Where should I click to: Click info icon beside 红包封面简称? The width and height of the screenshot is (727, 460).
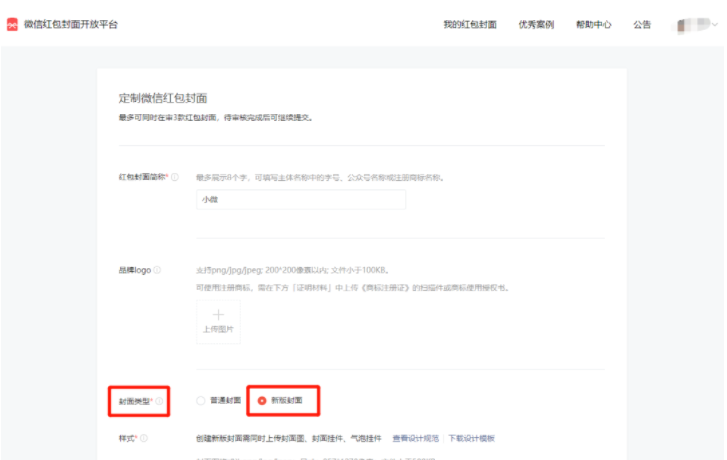175,178
